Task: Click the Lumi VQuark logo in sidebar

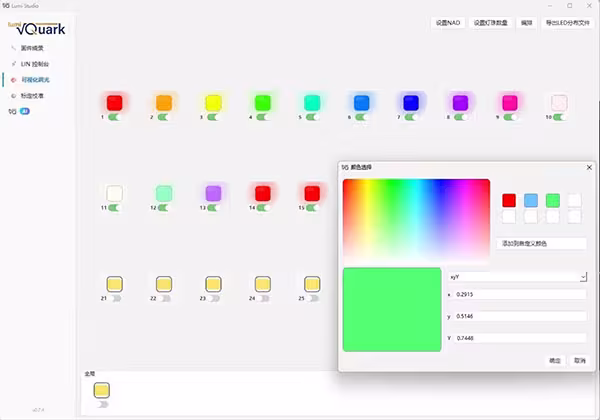Action: pyautogui.click(x=37, y=28)
